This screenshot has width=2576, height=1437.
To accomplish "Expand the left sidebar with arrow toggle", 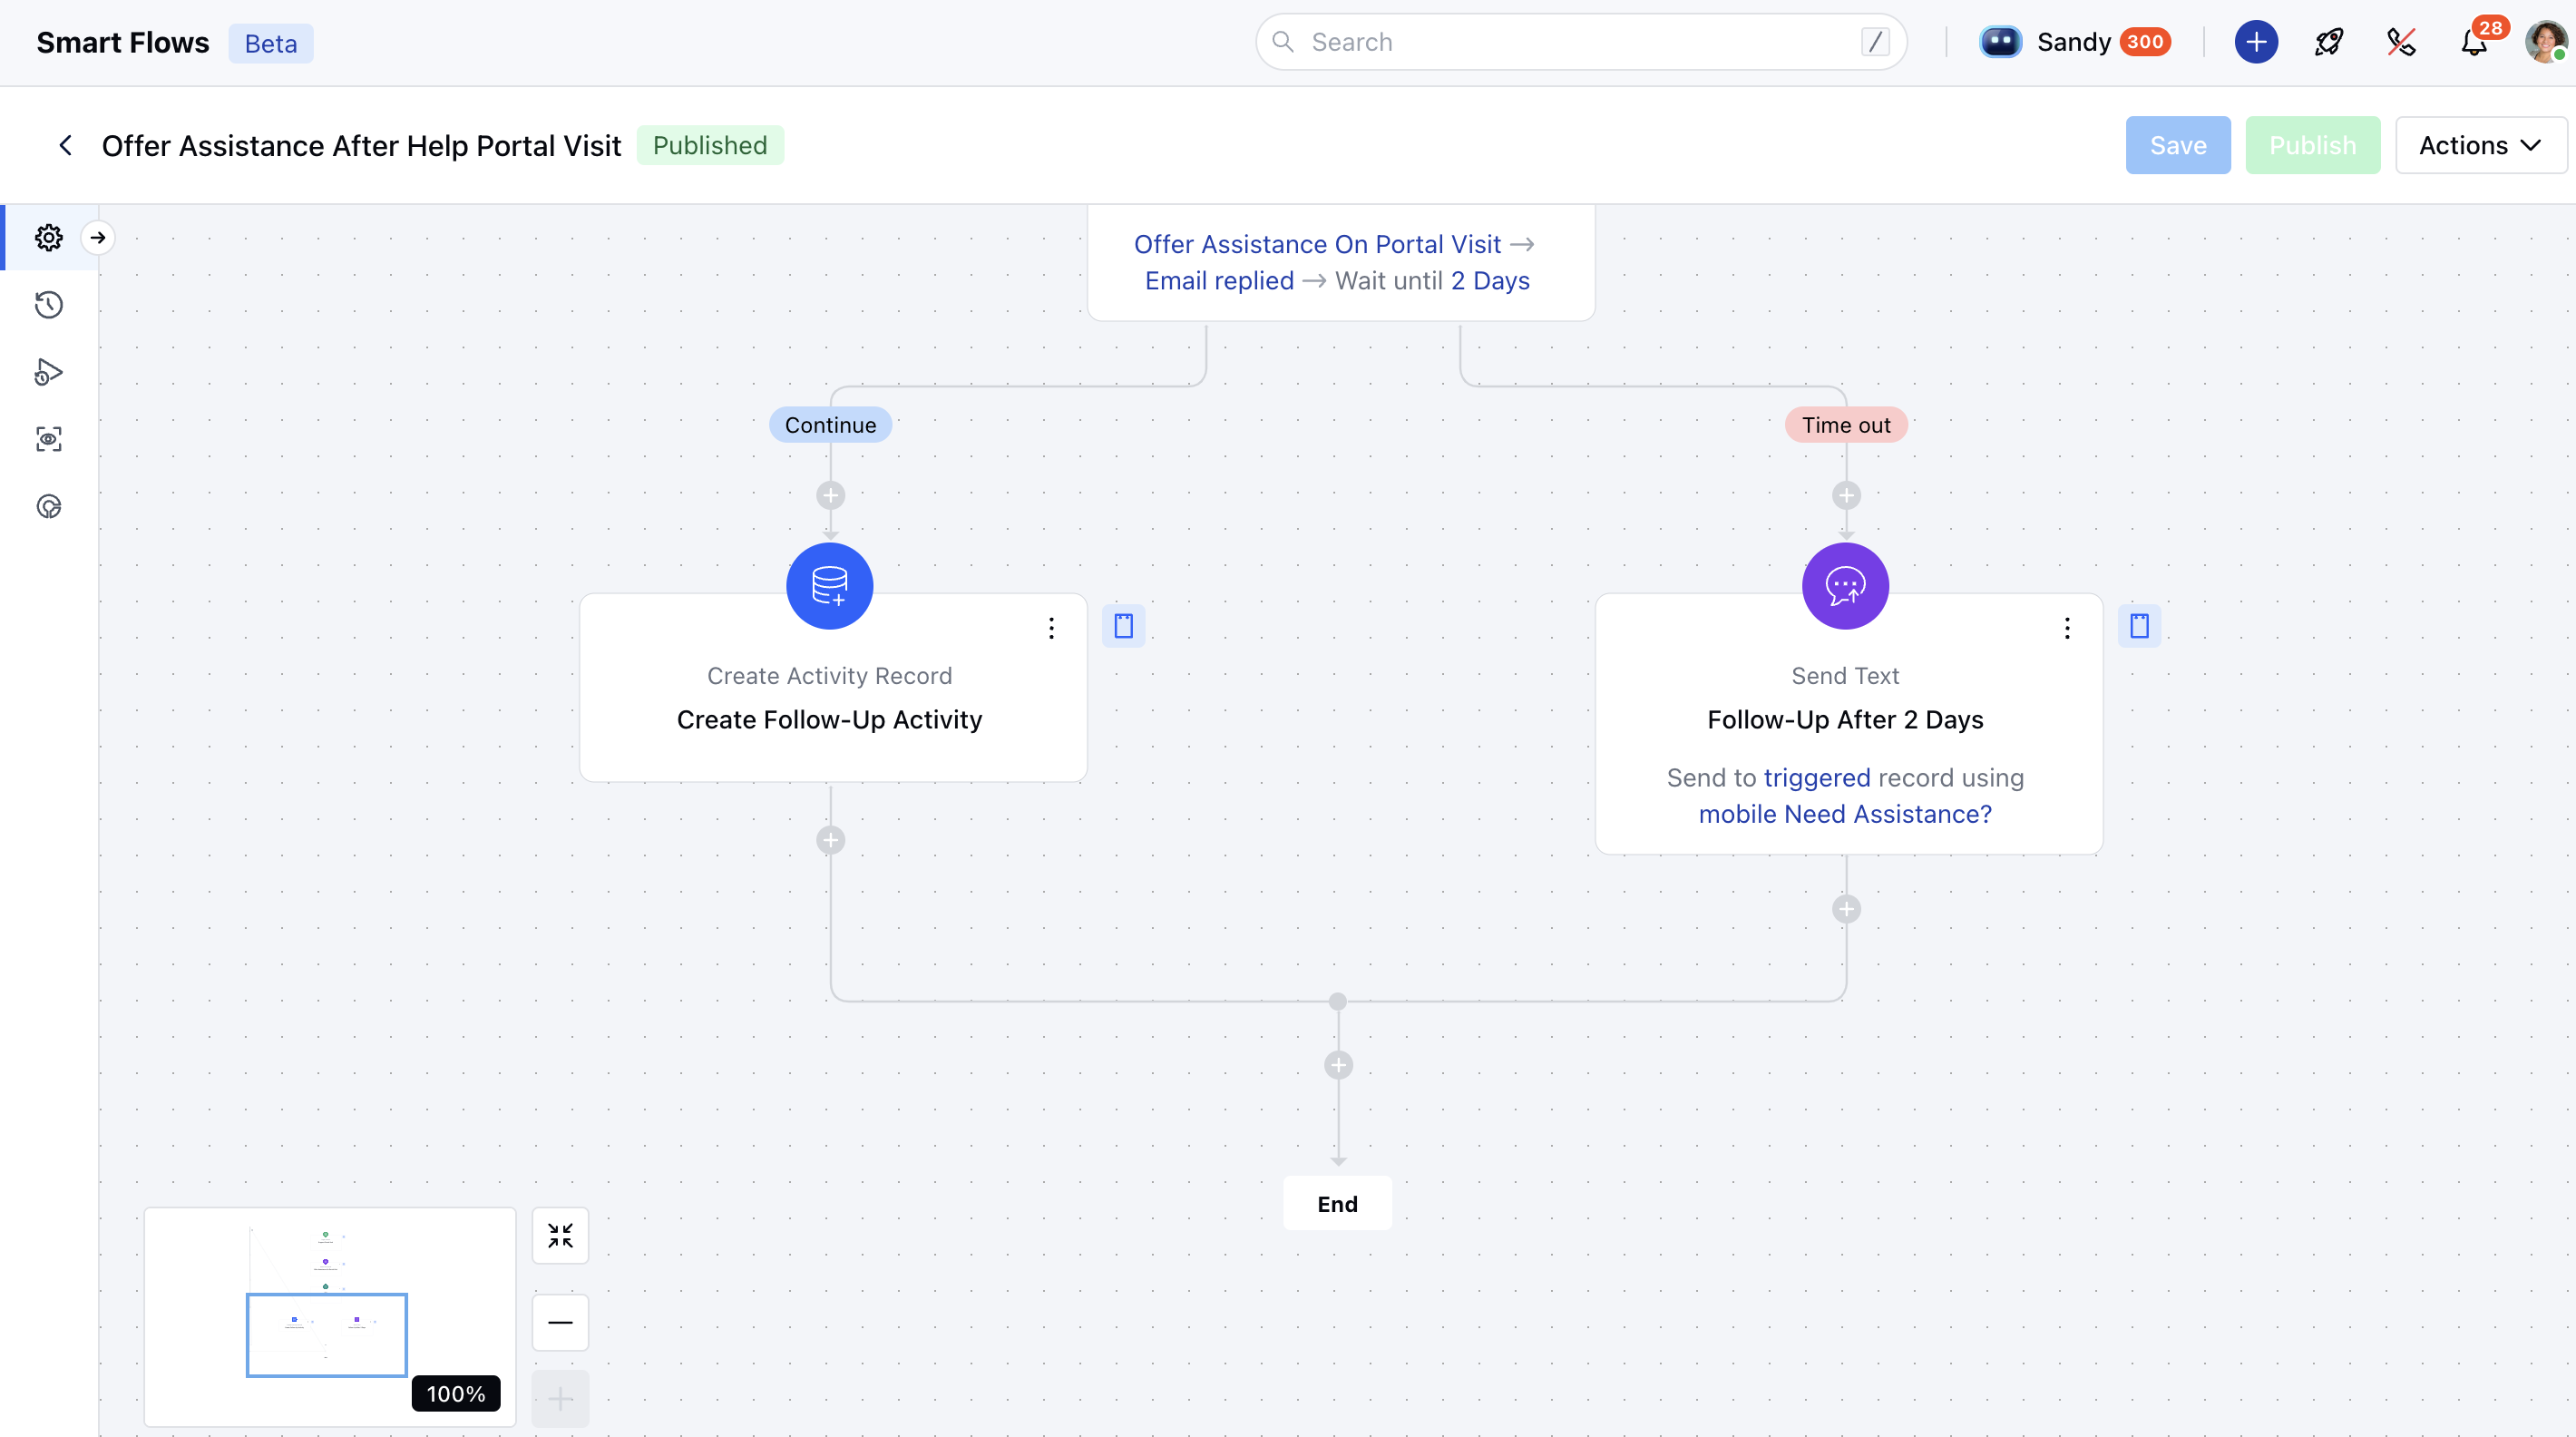I will [98, 238].
